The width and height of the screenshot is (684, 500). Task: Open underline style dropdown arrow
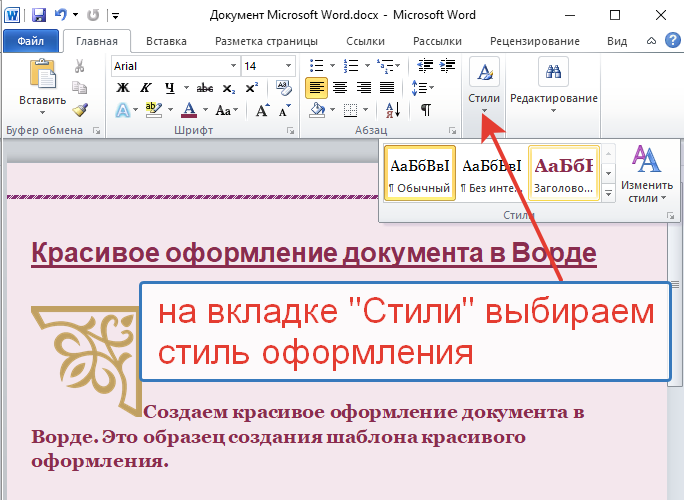186,88
